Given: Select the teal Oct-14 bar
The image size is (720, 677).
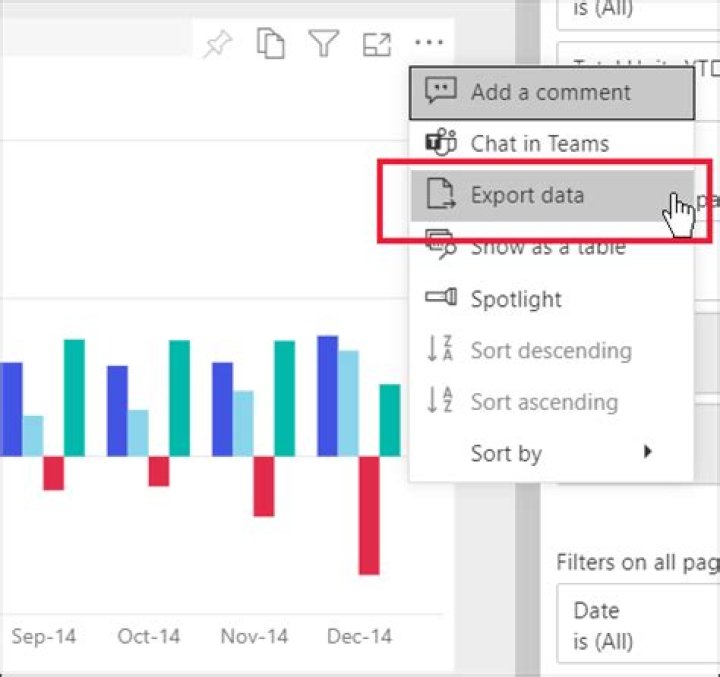Looking at the screenshot, I should point(180,398).
